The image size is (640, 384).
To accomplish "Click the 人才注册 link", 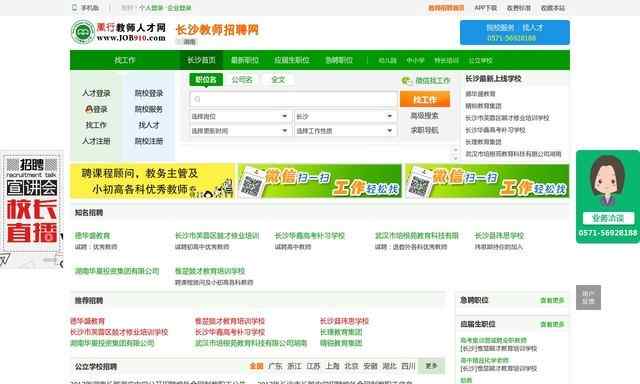I will (x=96, y=141).
